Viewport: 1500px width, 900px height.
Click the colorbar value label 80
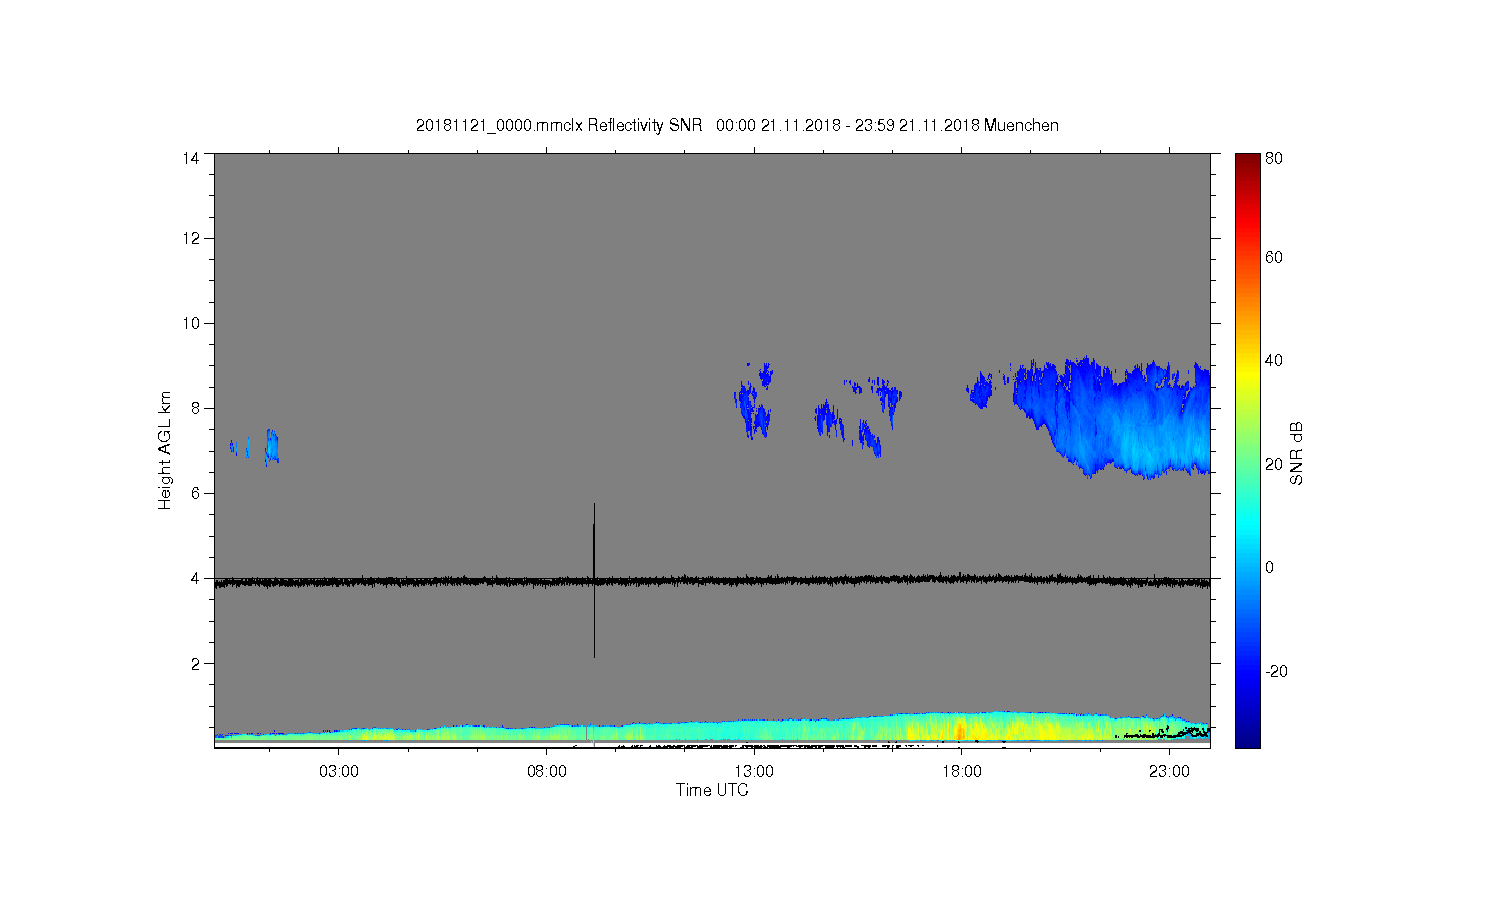[1274, 158]
